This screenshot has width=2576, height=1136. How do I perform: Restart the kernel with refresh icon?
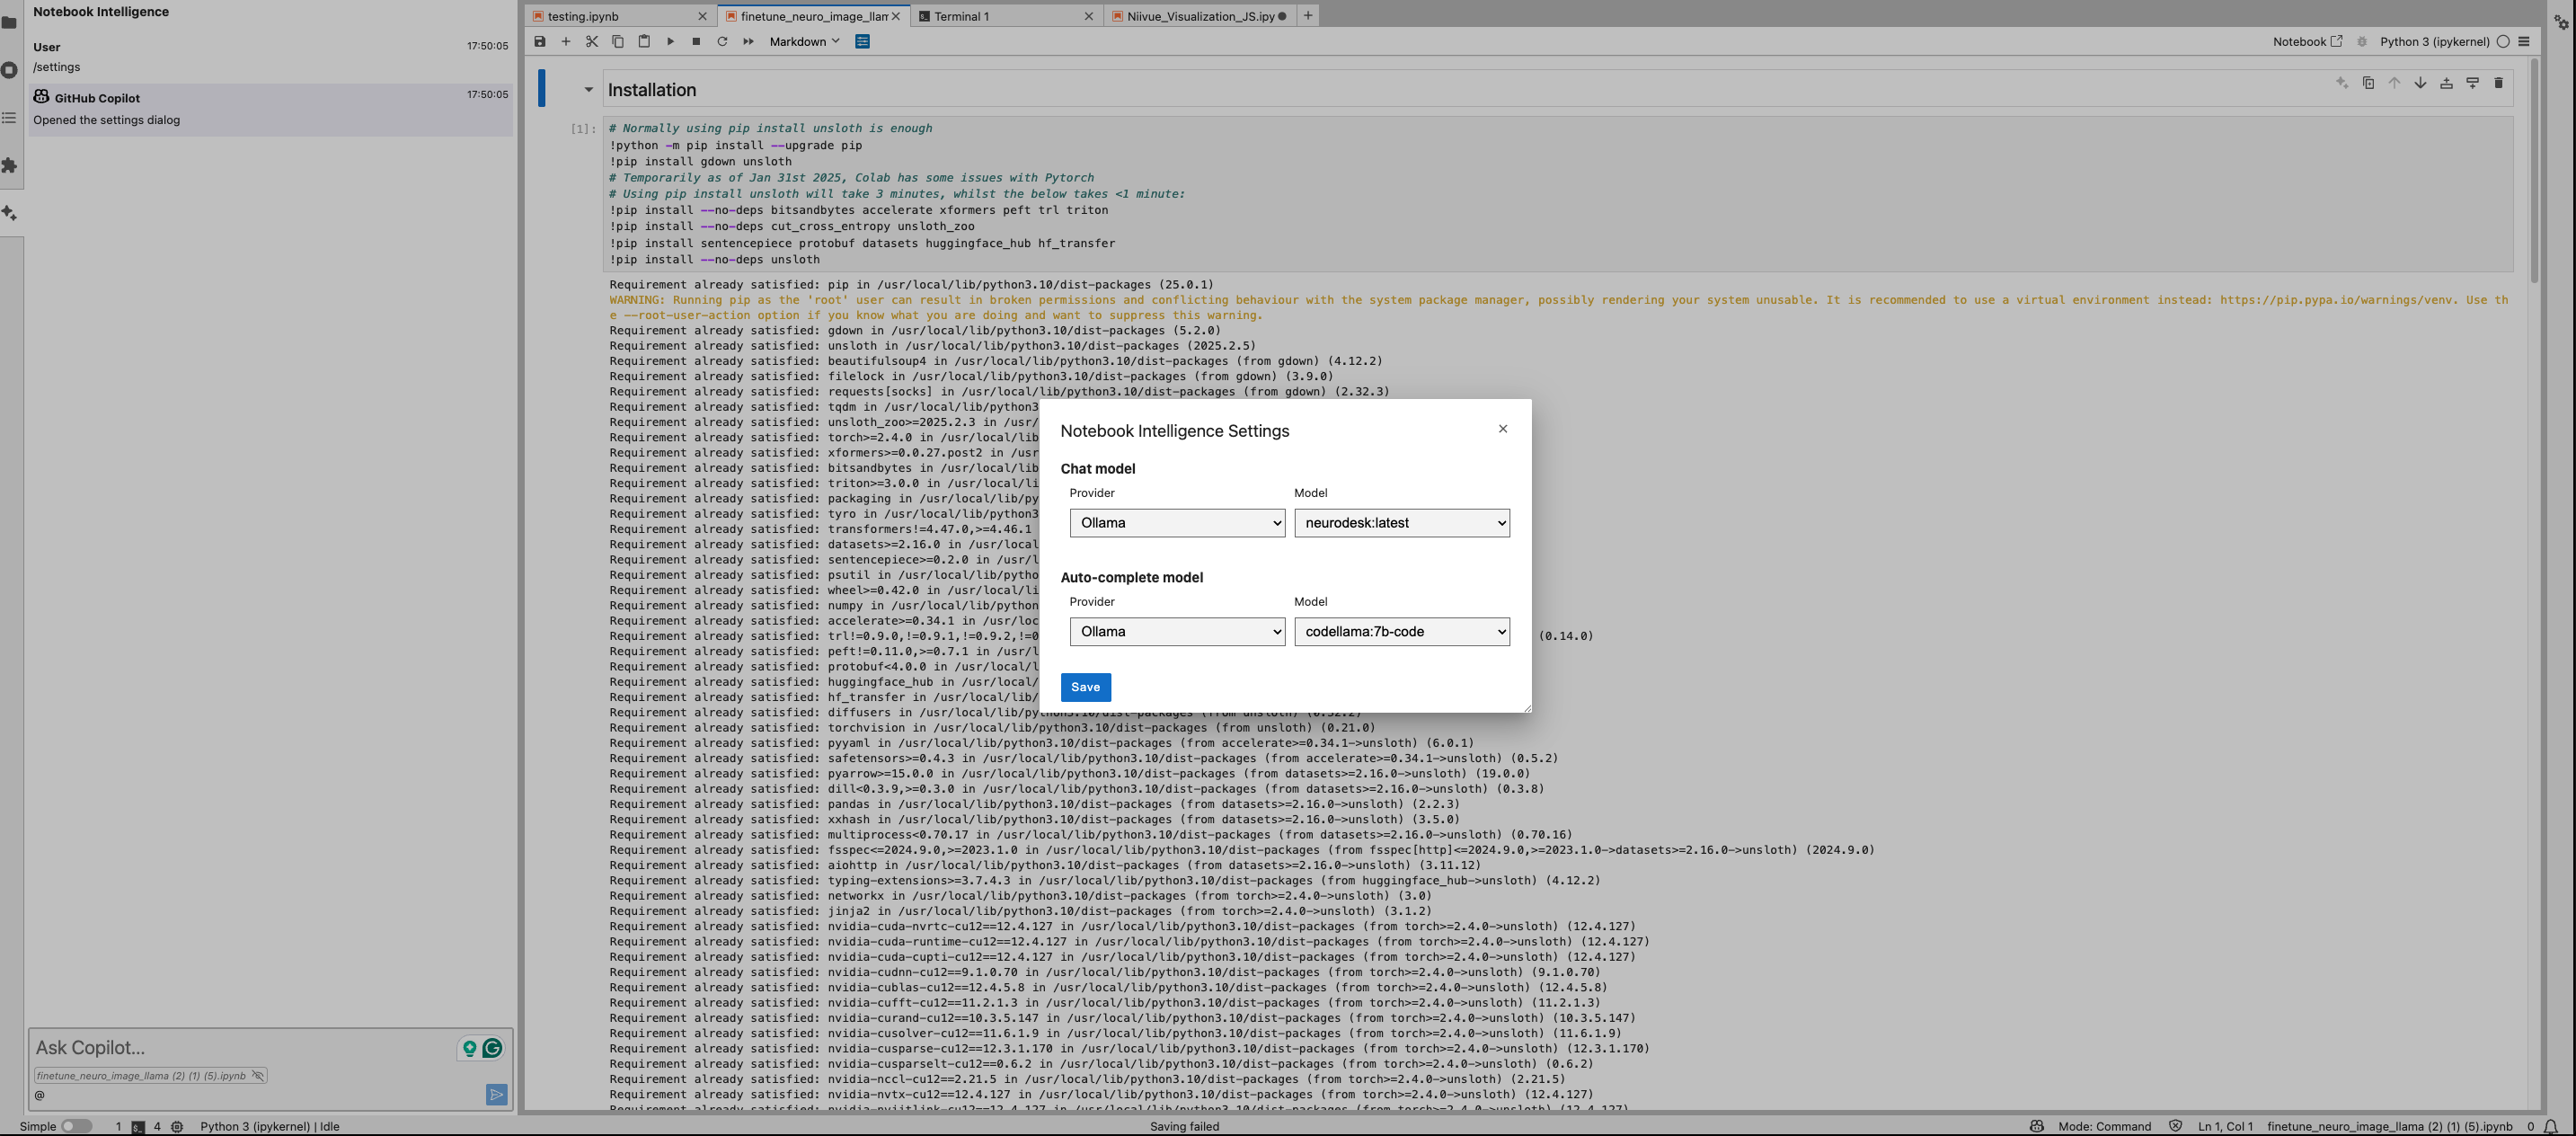(722, 42)
